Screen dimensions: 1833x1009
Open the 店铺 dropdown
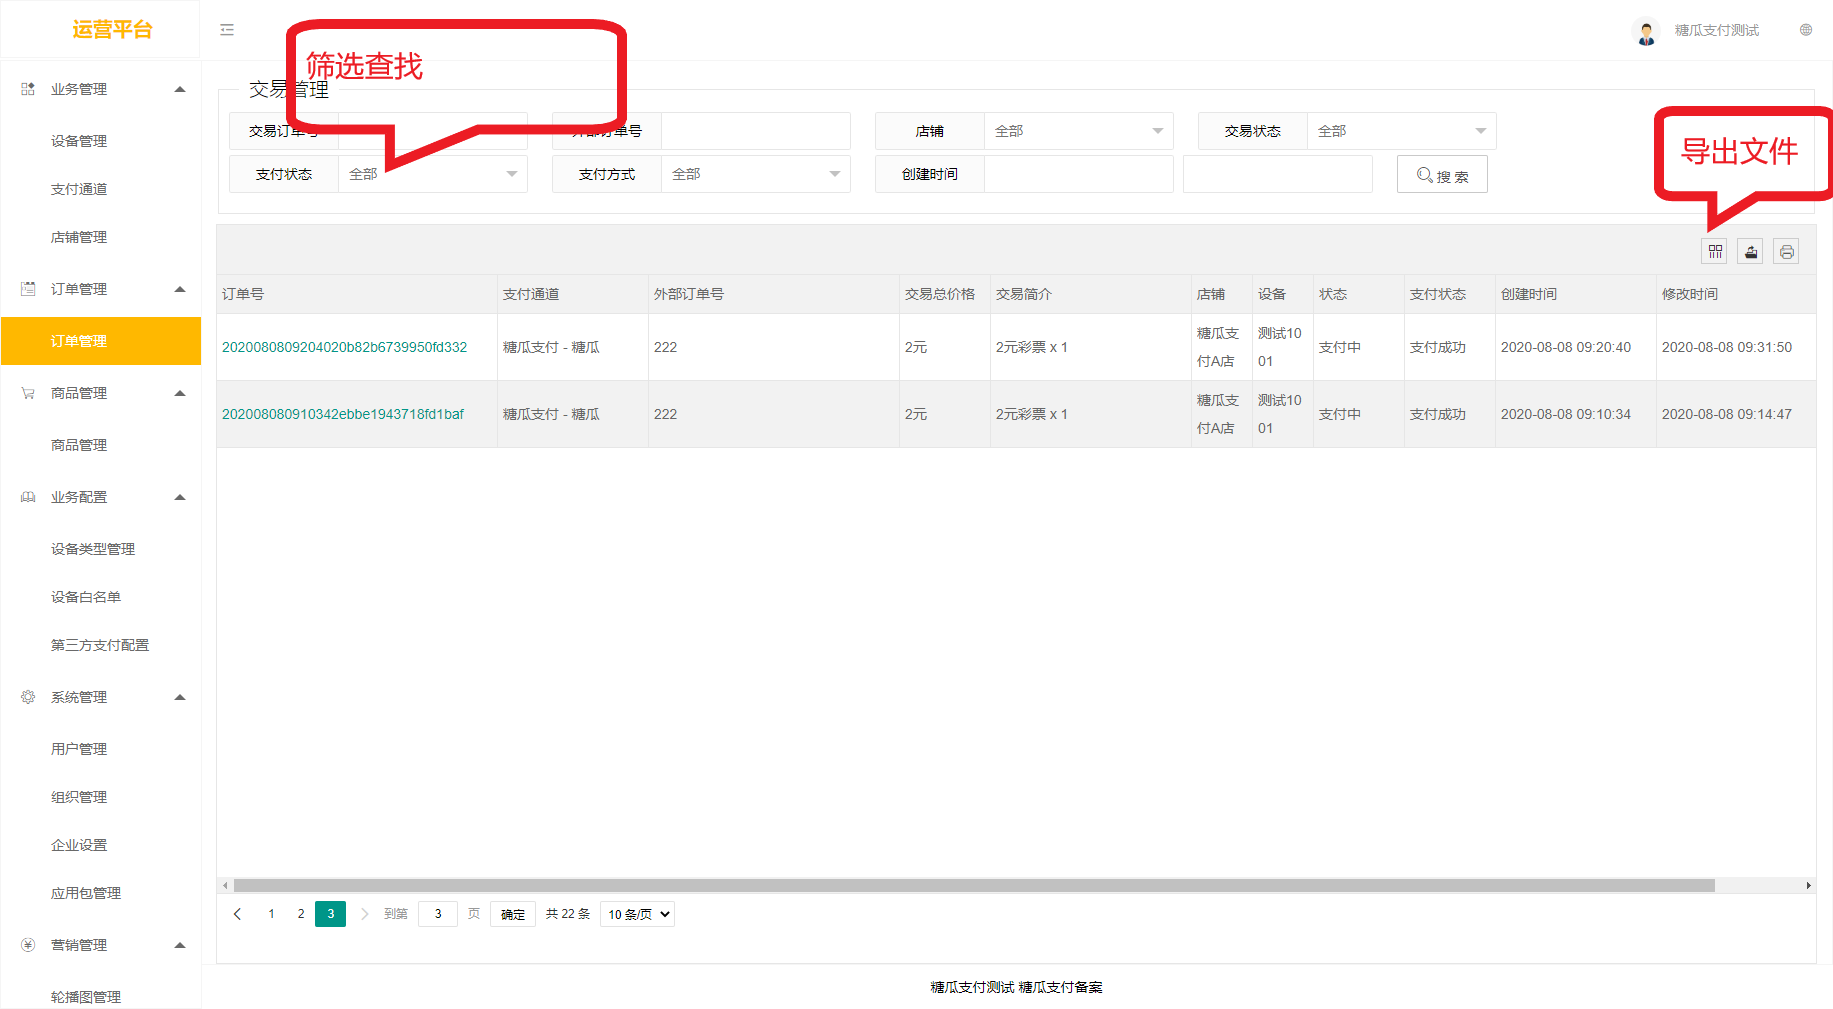(1077, 131)
